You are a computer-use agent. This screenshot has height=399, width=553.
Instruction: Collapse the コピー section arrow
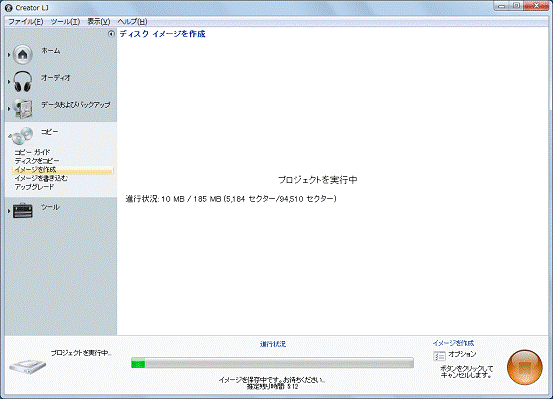[10, 136]
